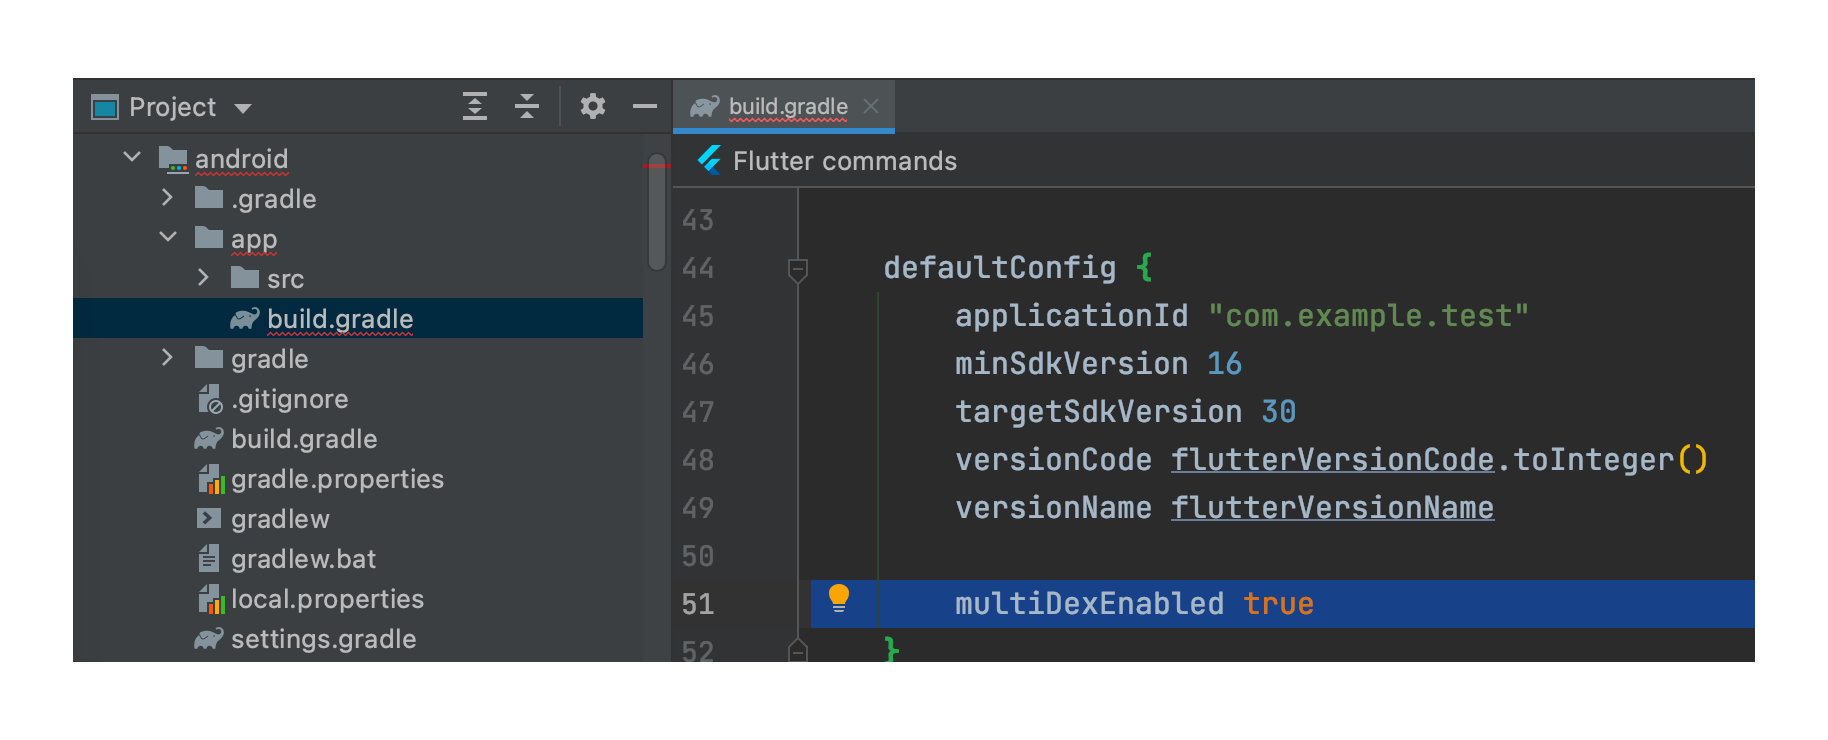
Task: Expand the src folder
Action: tap(203, 277)
